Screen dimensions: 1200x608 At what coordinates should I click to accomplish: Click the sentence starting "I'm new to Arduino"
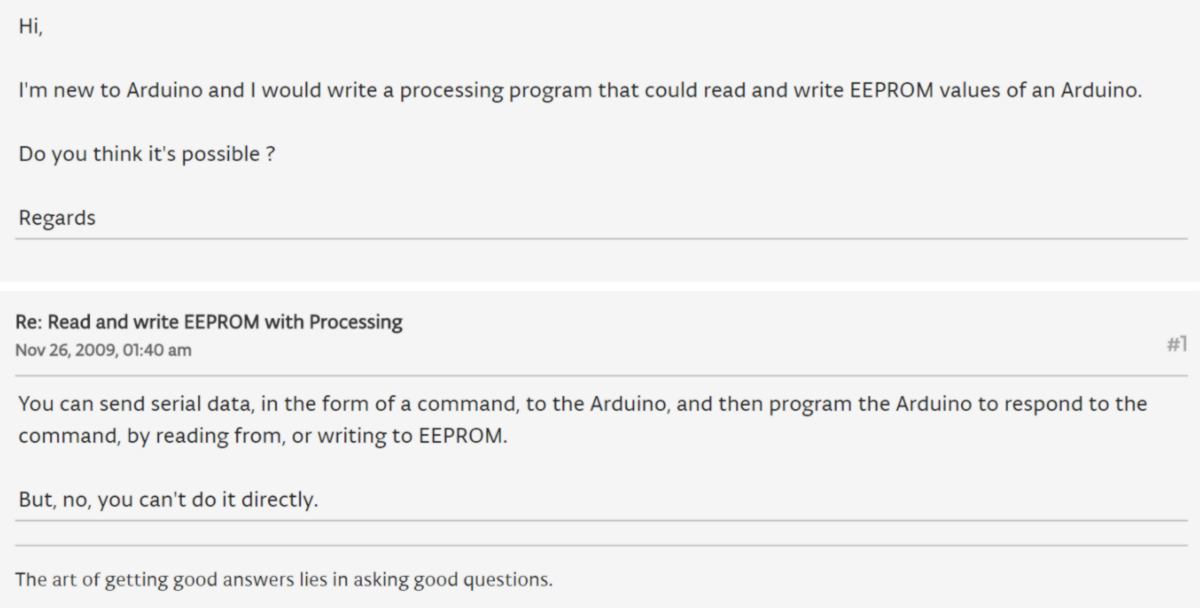tap(579, 91)
